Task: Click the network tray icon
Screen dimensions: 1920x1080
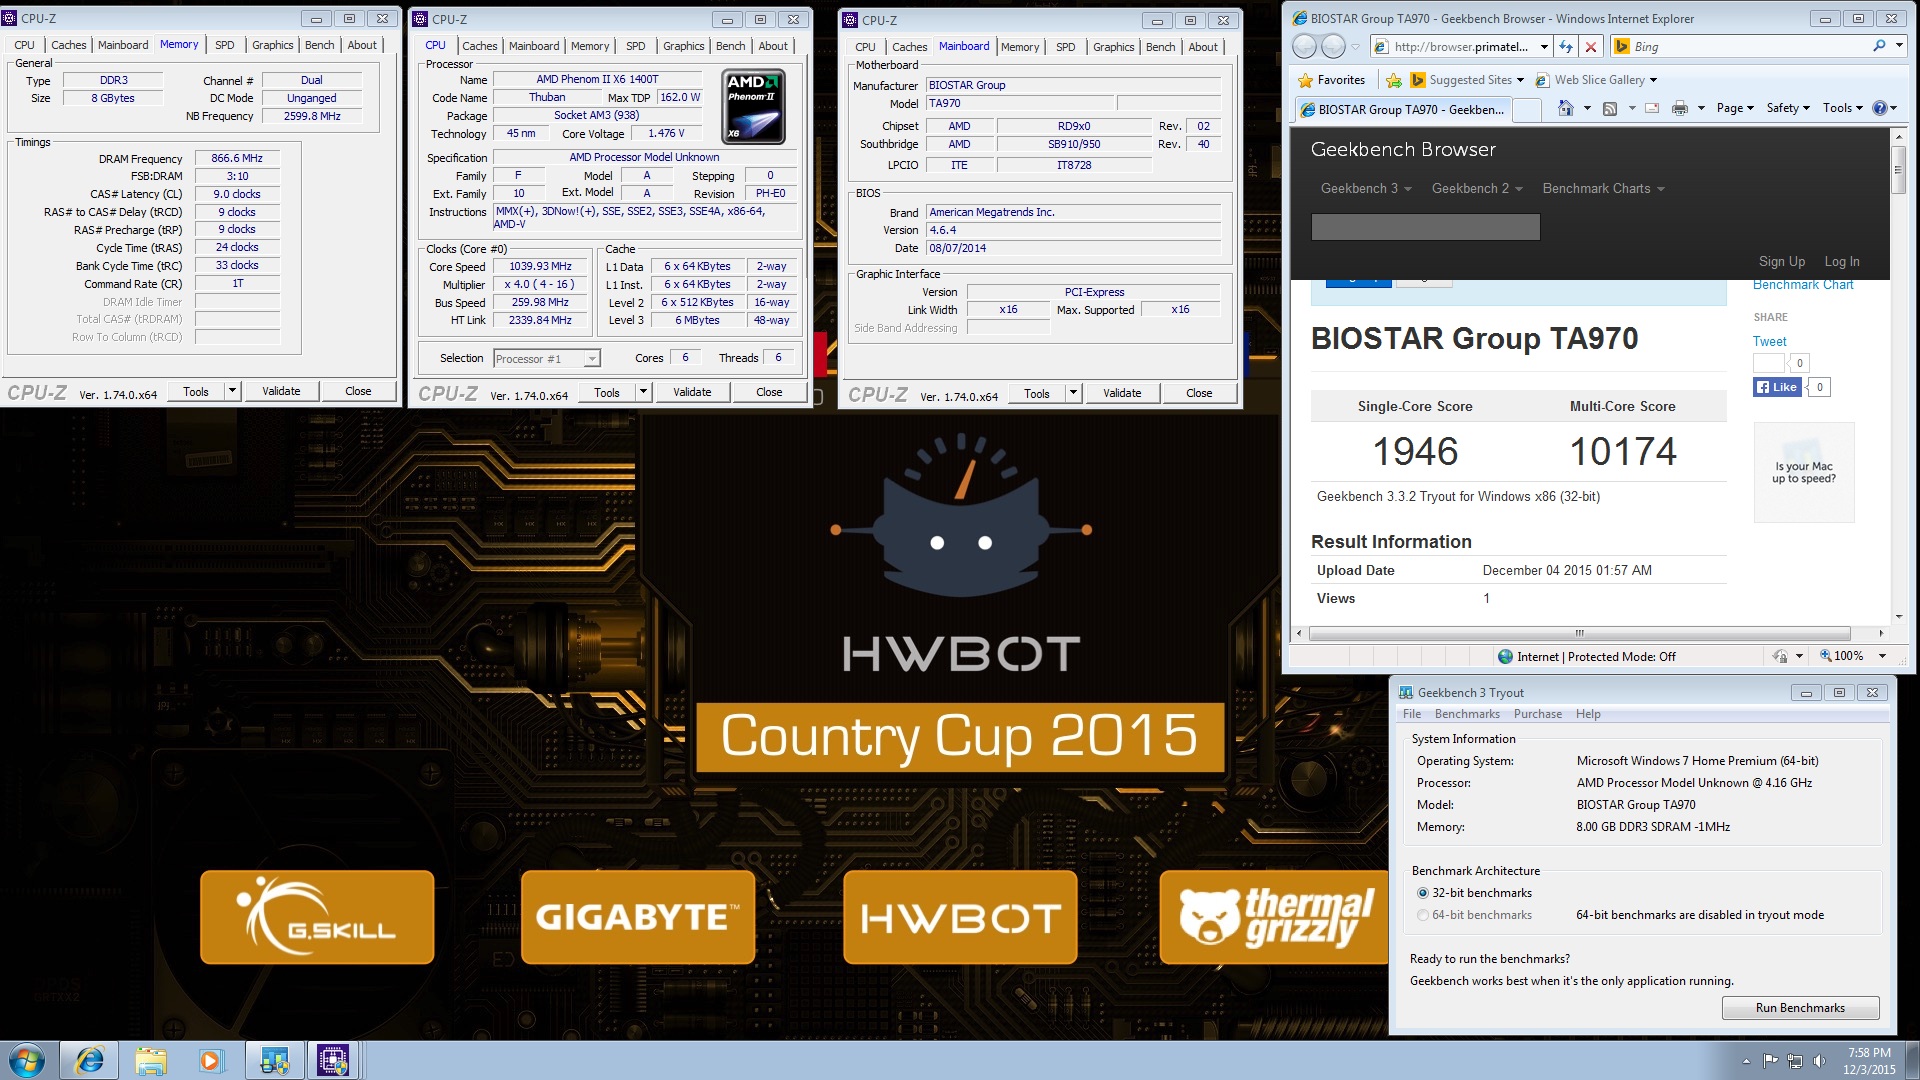Action: (x=1795, y=1061)
